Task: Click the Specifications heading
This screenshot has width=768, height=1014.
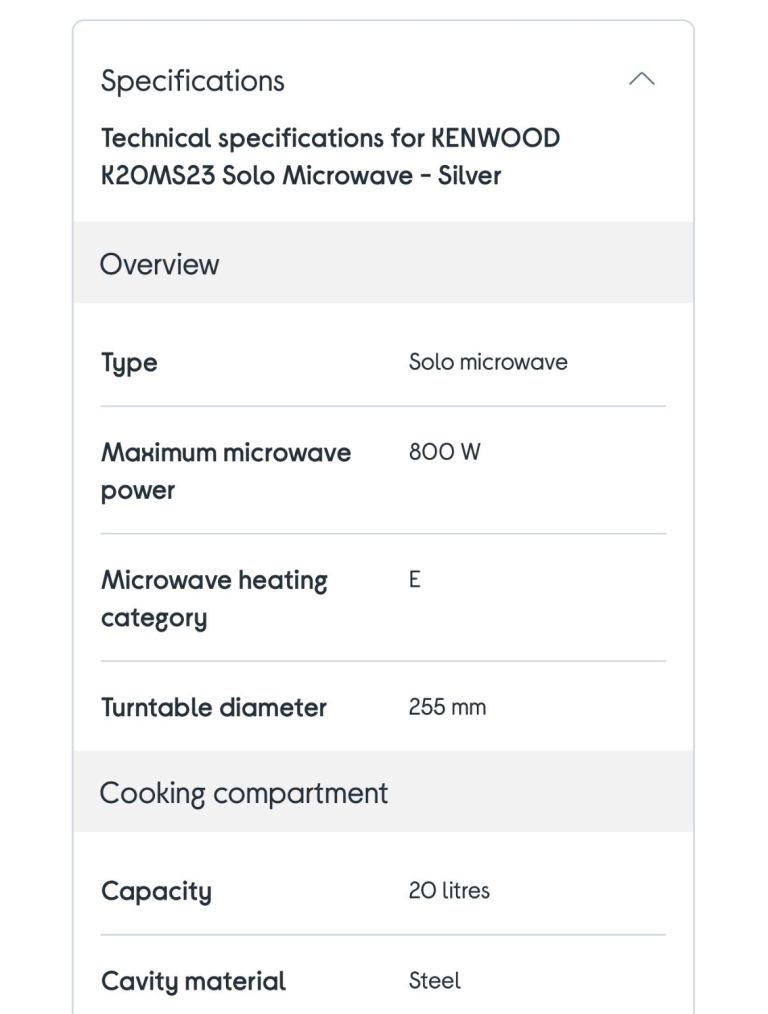Action: tap(193, 81)
